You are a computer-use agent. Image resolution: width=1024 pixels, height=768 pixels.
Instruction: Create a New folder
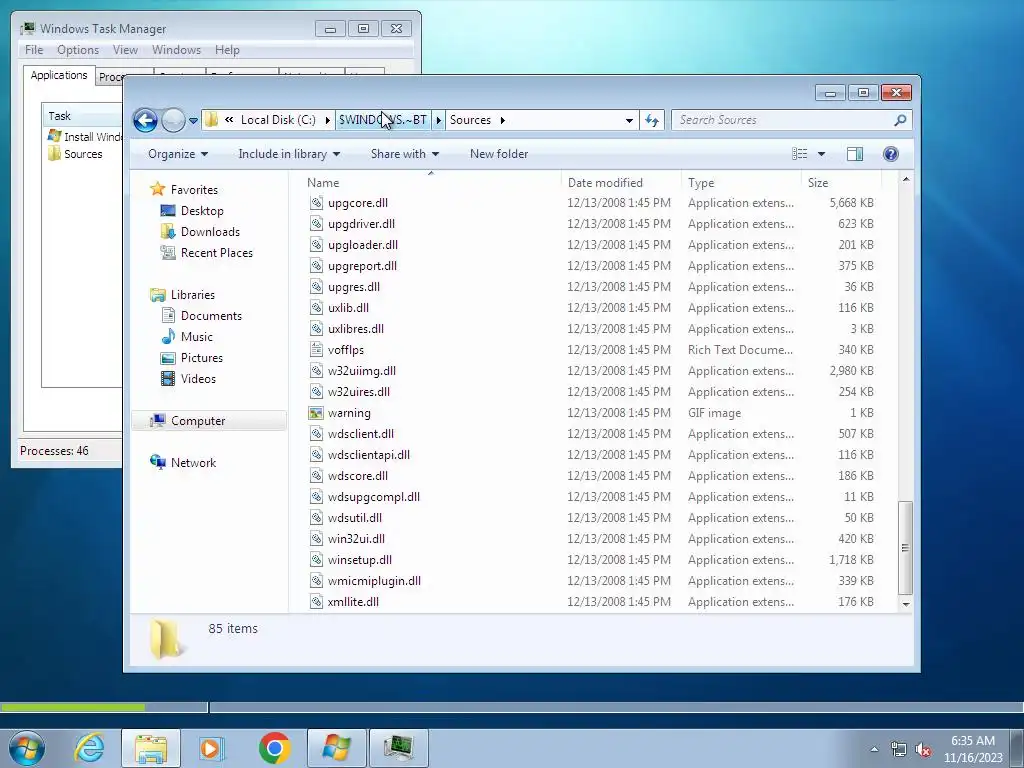click(499, 154)
